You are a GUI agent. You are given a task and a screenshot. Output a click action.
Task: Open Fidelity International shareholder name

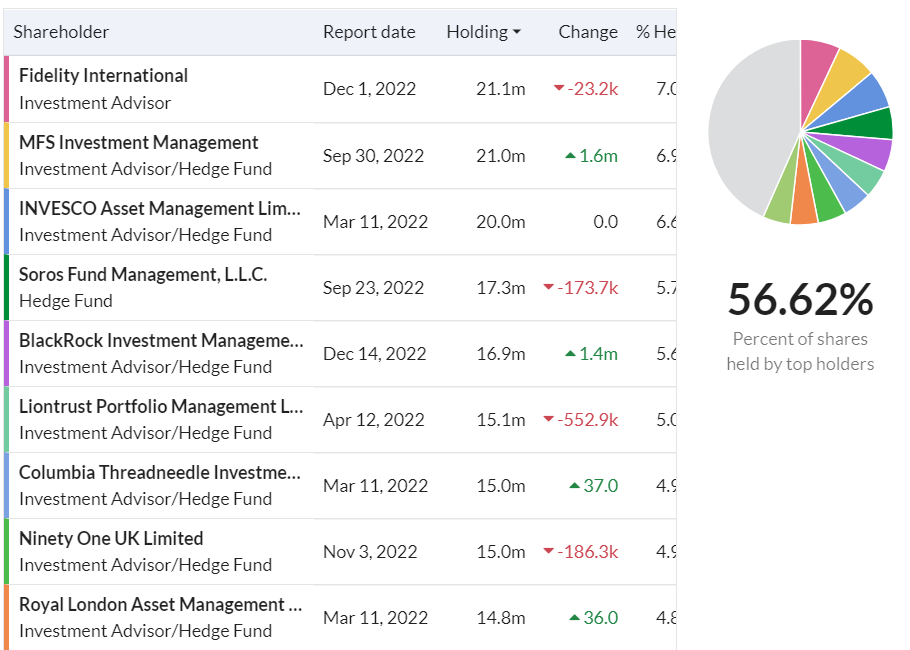[x=103, y=75]
